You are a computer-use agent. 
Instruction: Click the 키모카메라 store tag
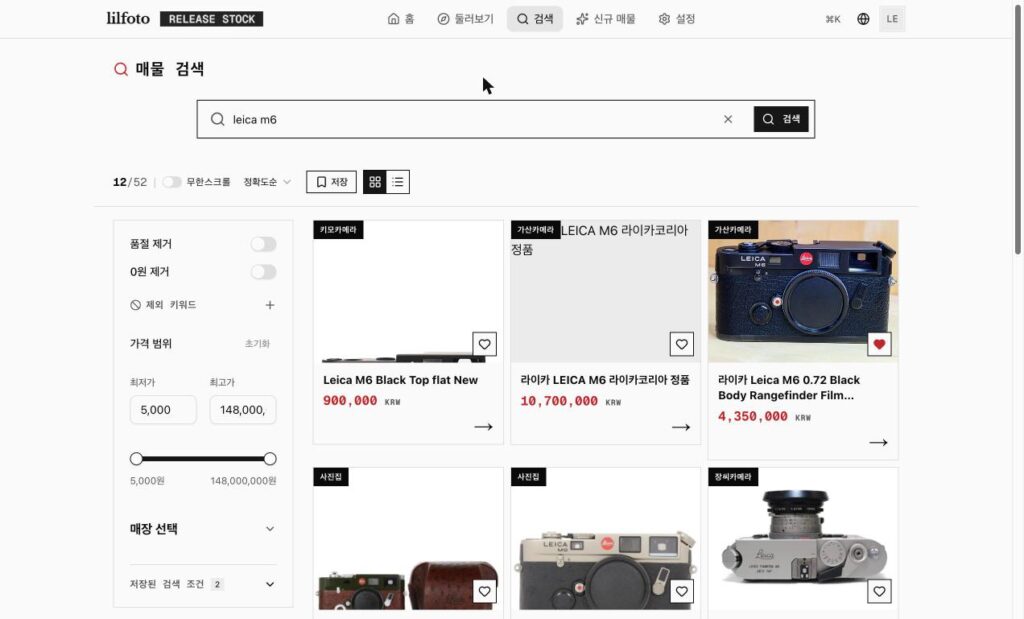click(x=338, y=230)
